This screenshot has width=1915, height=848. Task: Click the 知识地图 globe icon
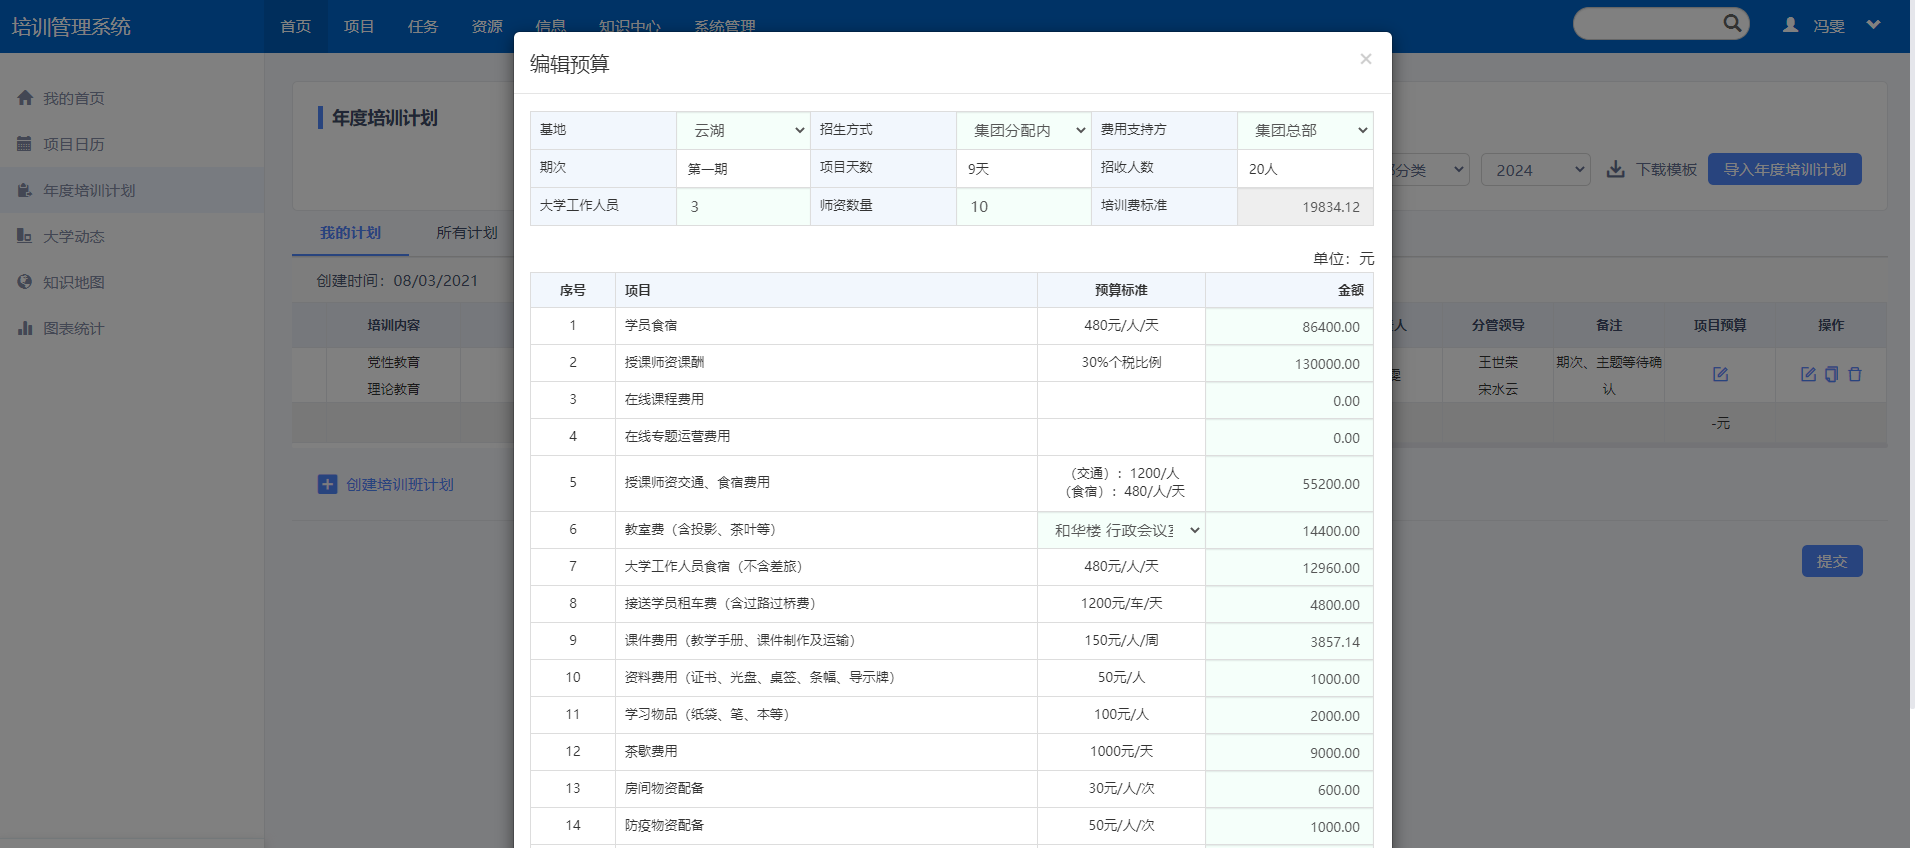pos(24,282)
